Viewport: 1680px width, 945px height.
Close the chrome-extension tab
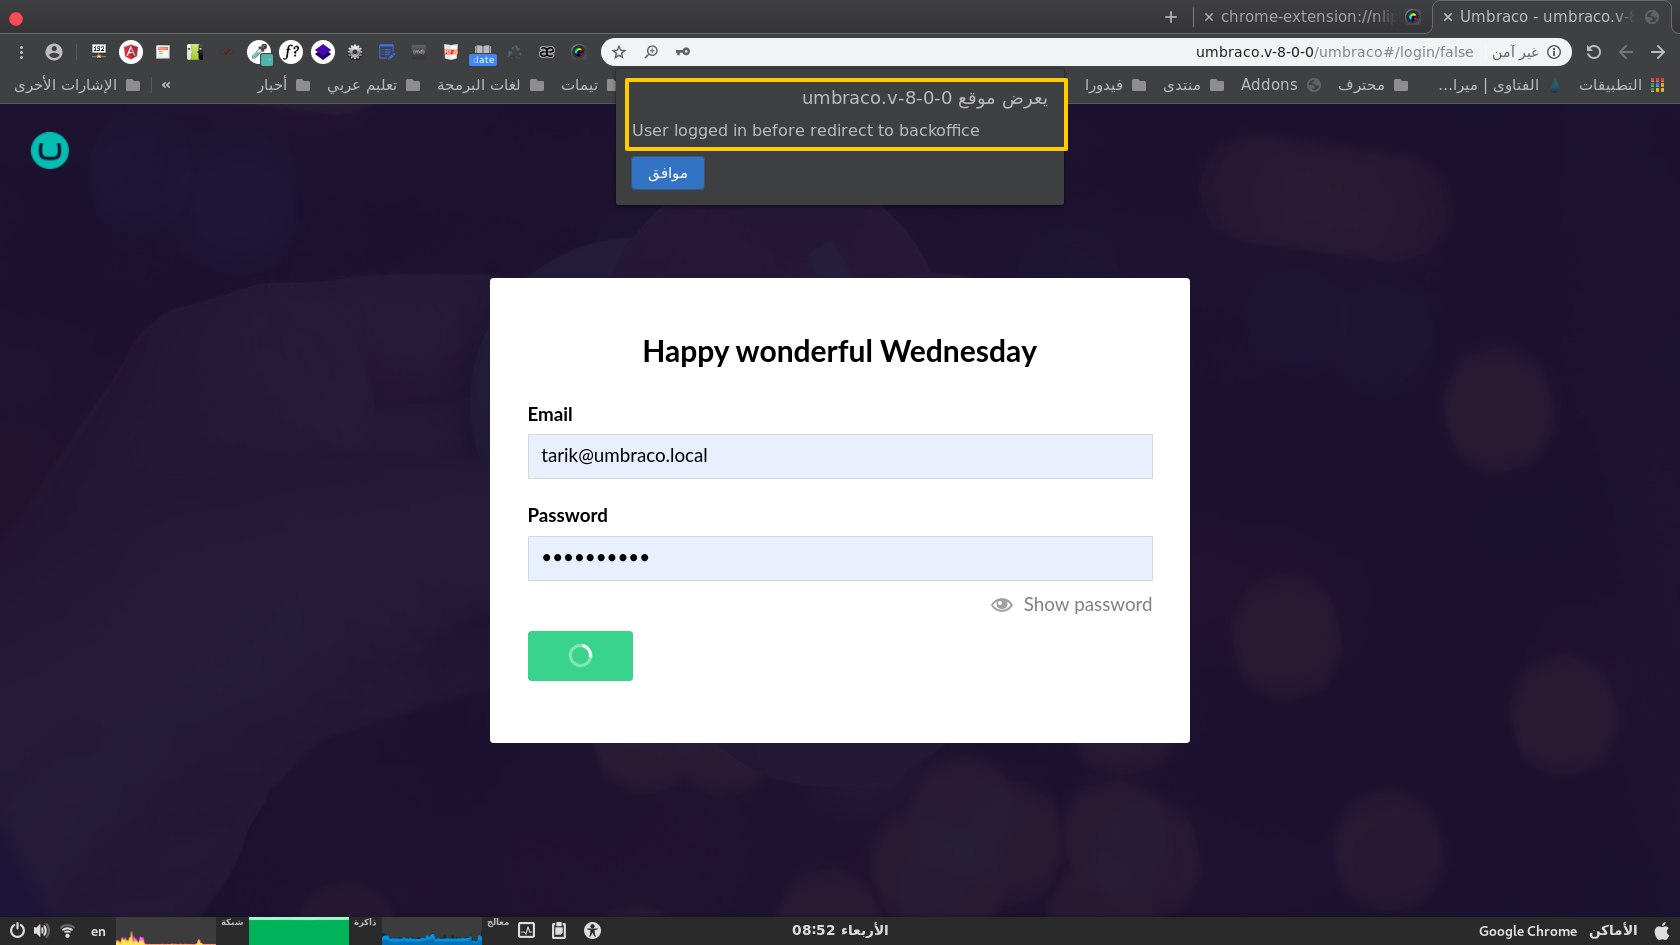coord(1209,17)
